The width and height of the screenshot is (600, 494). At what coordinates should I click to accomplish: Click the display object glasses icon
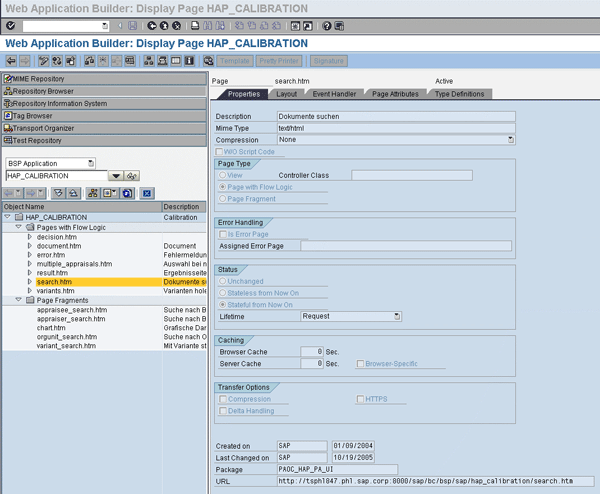(132, 176)
